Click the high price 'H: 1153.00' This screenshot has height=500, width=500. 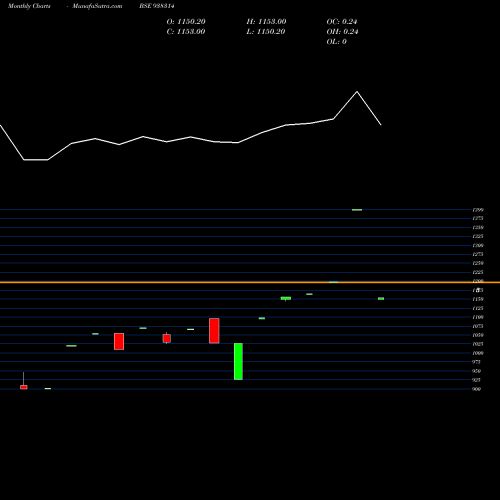point(266,22)
